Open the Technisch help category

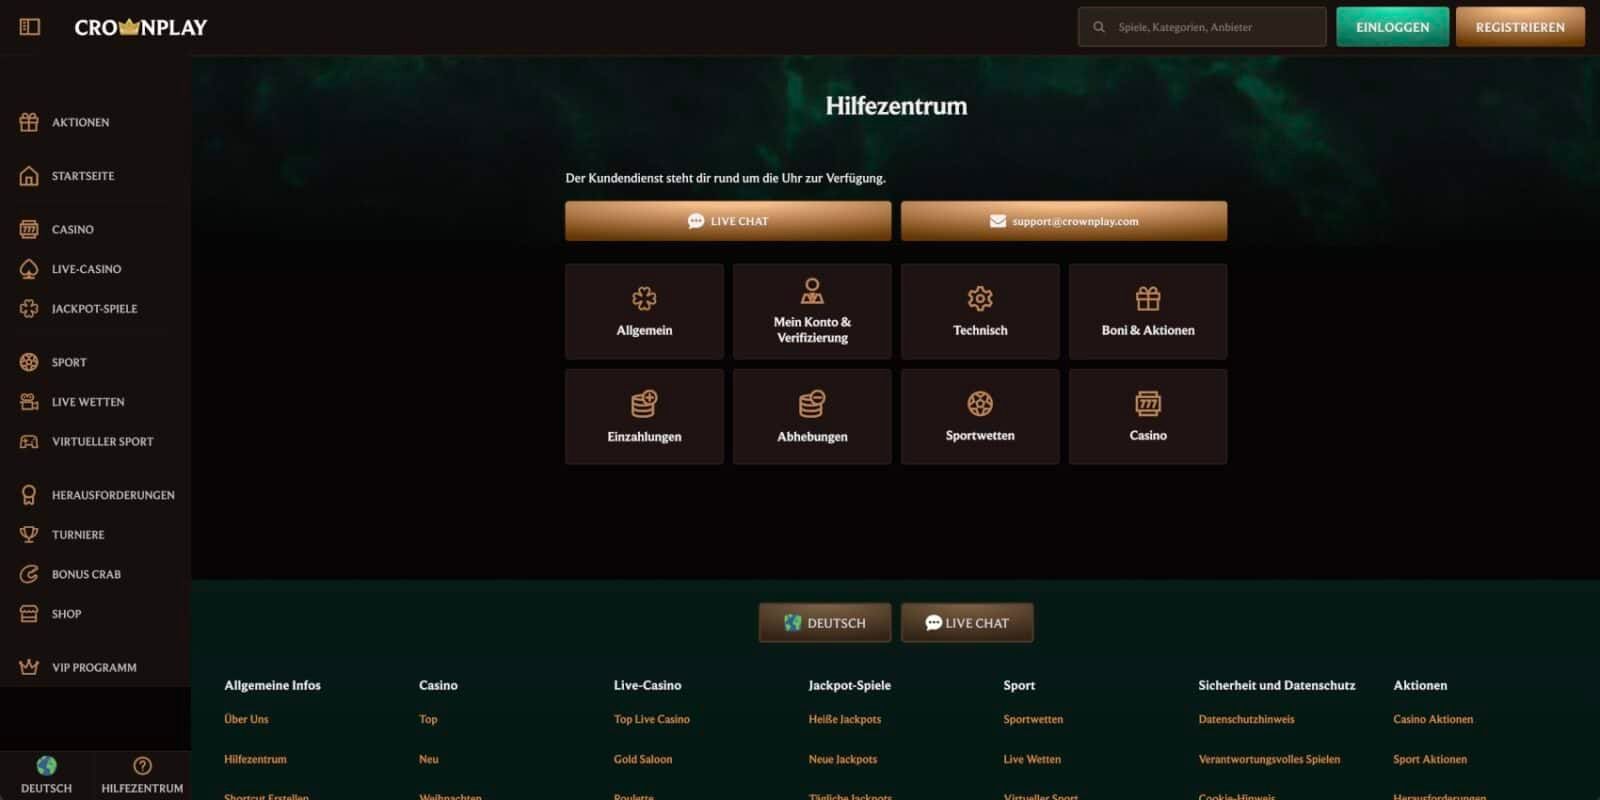click(979, 312)
